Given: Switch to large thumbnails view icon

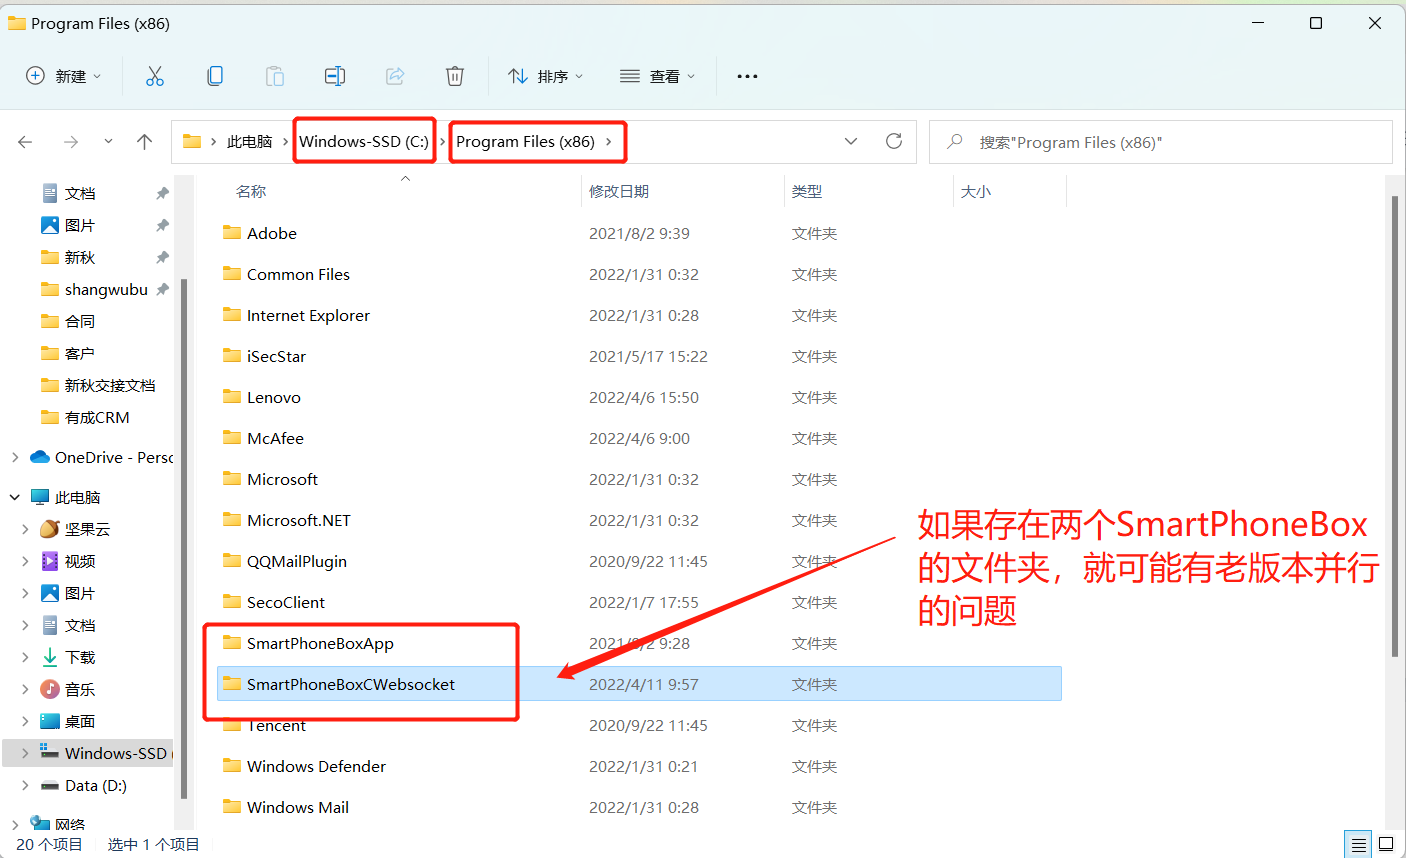Looking at the screenshot, I should [x=1386, y=845].
